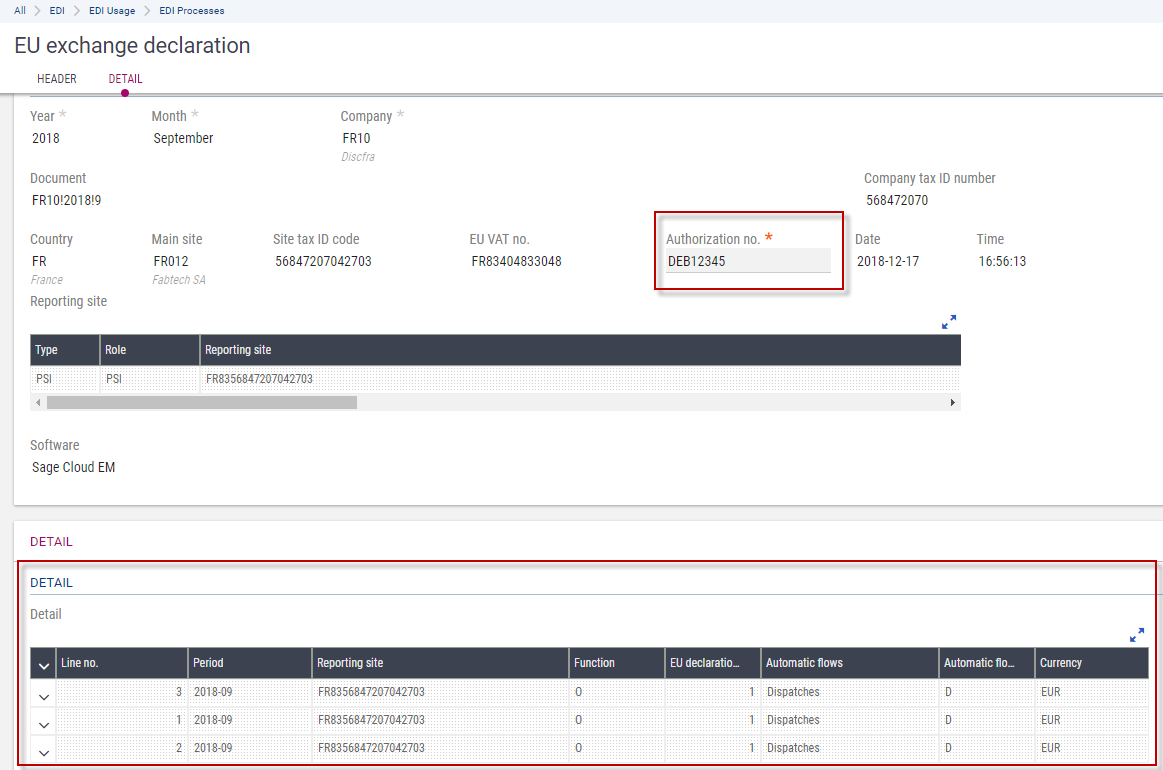Select the DETAIL tab
Image resolution: width=1163 pixels, height=770 pixels.
click(125, 79)
